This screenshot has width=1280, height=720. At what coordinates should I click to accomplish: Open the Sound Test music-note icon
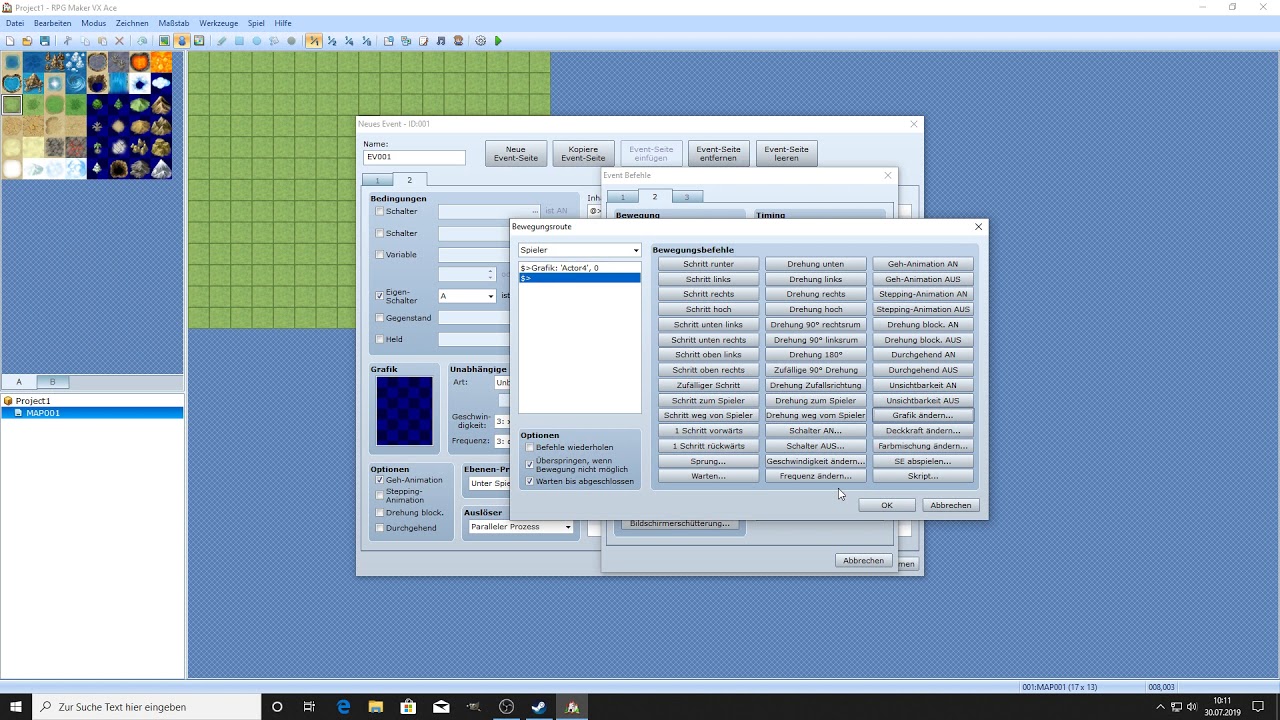(x=441, y=41)
